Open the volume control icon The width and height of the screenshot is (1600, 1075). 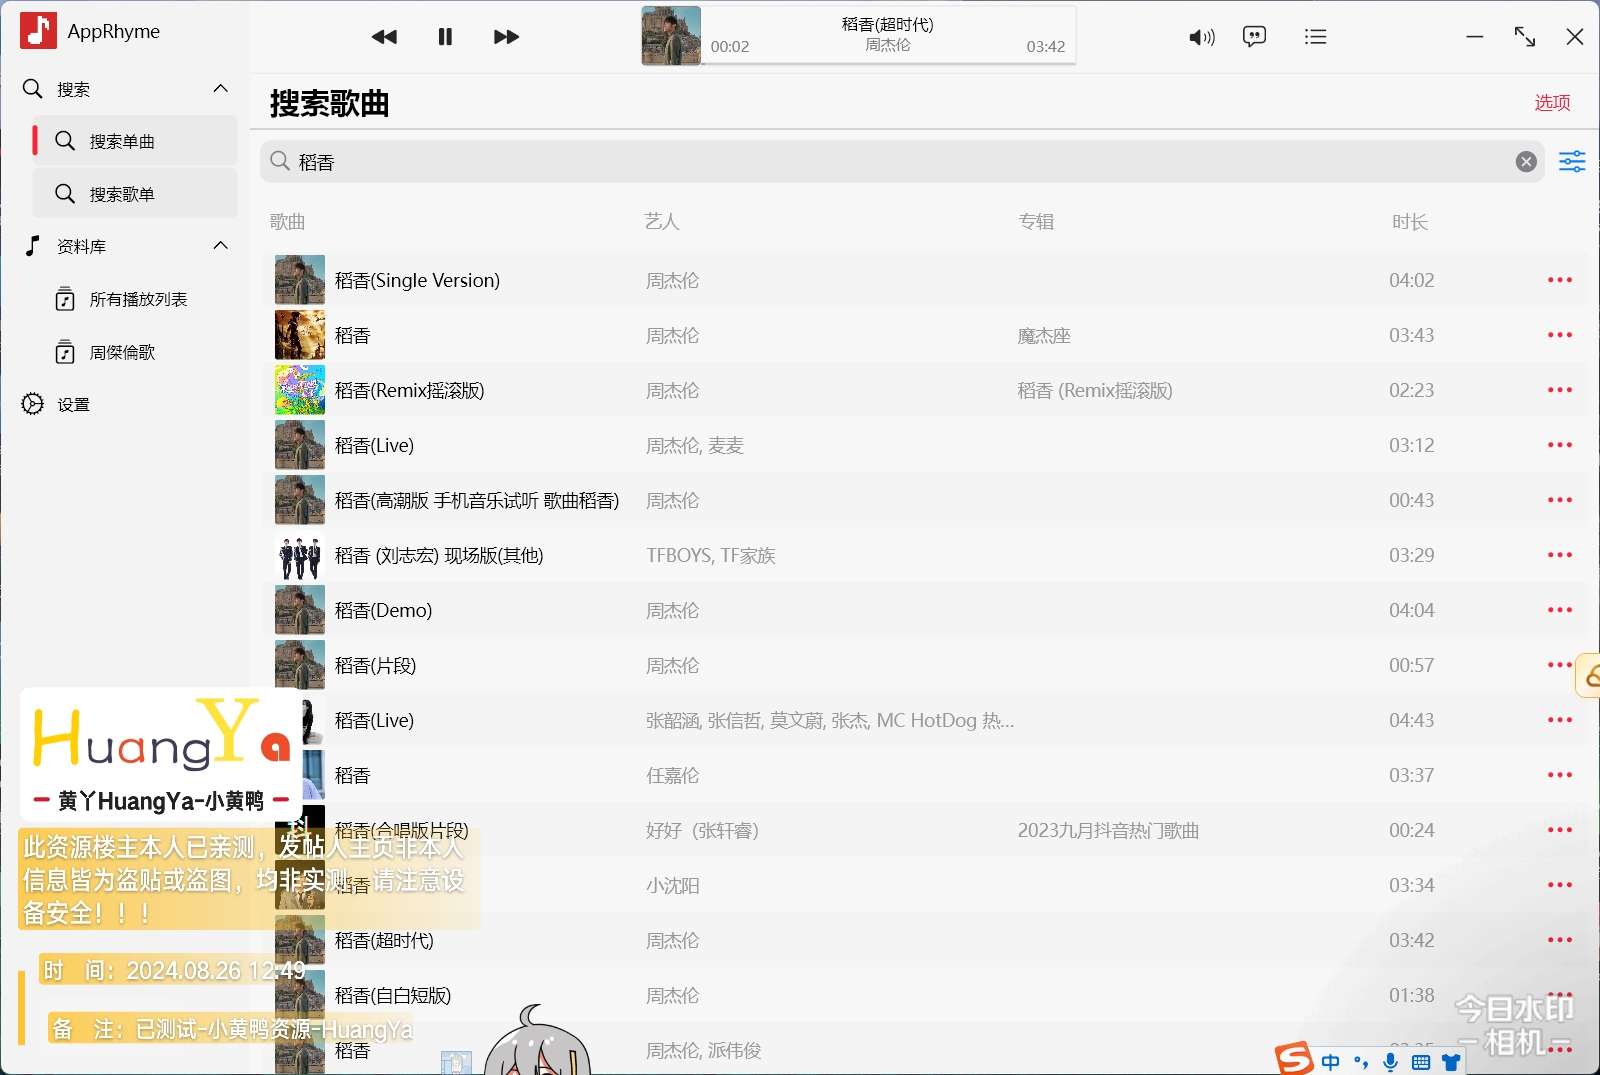pyautogui.click(x=1201, y=37)
